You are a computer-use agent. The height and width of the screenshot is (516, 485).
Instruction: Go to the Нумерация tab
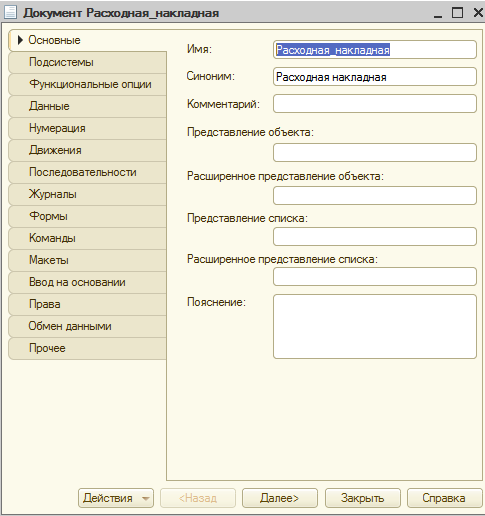coord(87,128)
